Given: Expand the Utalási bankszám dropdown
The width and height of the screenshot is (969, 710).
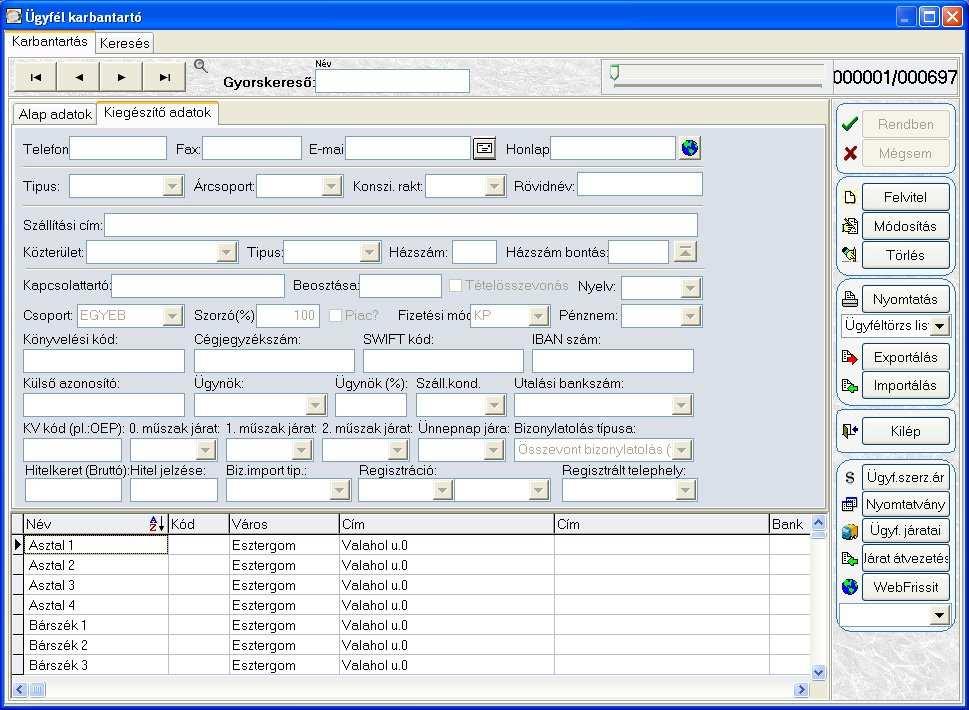Looking at the screenshot, I should [681, 405].
